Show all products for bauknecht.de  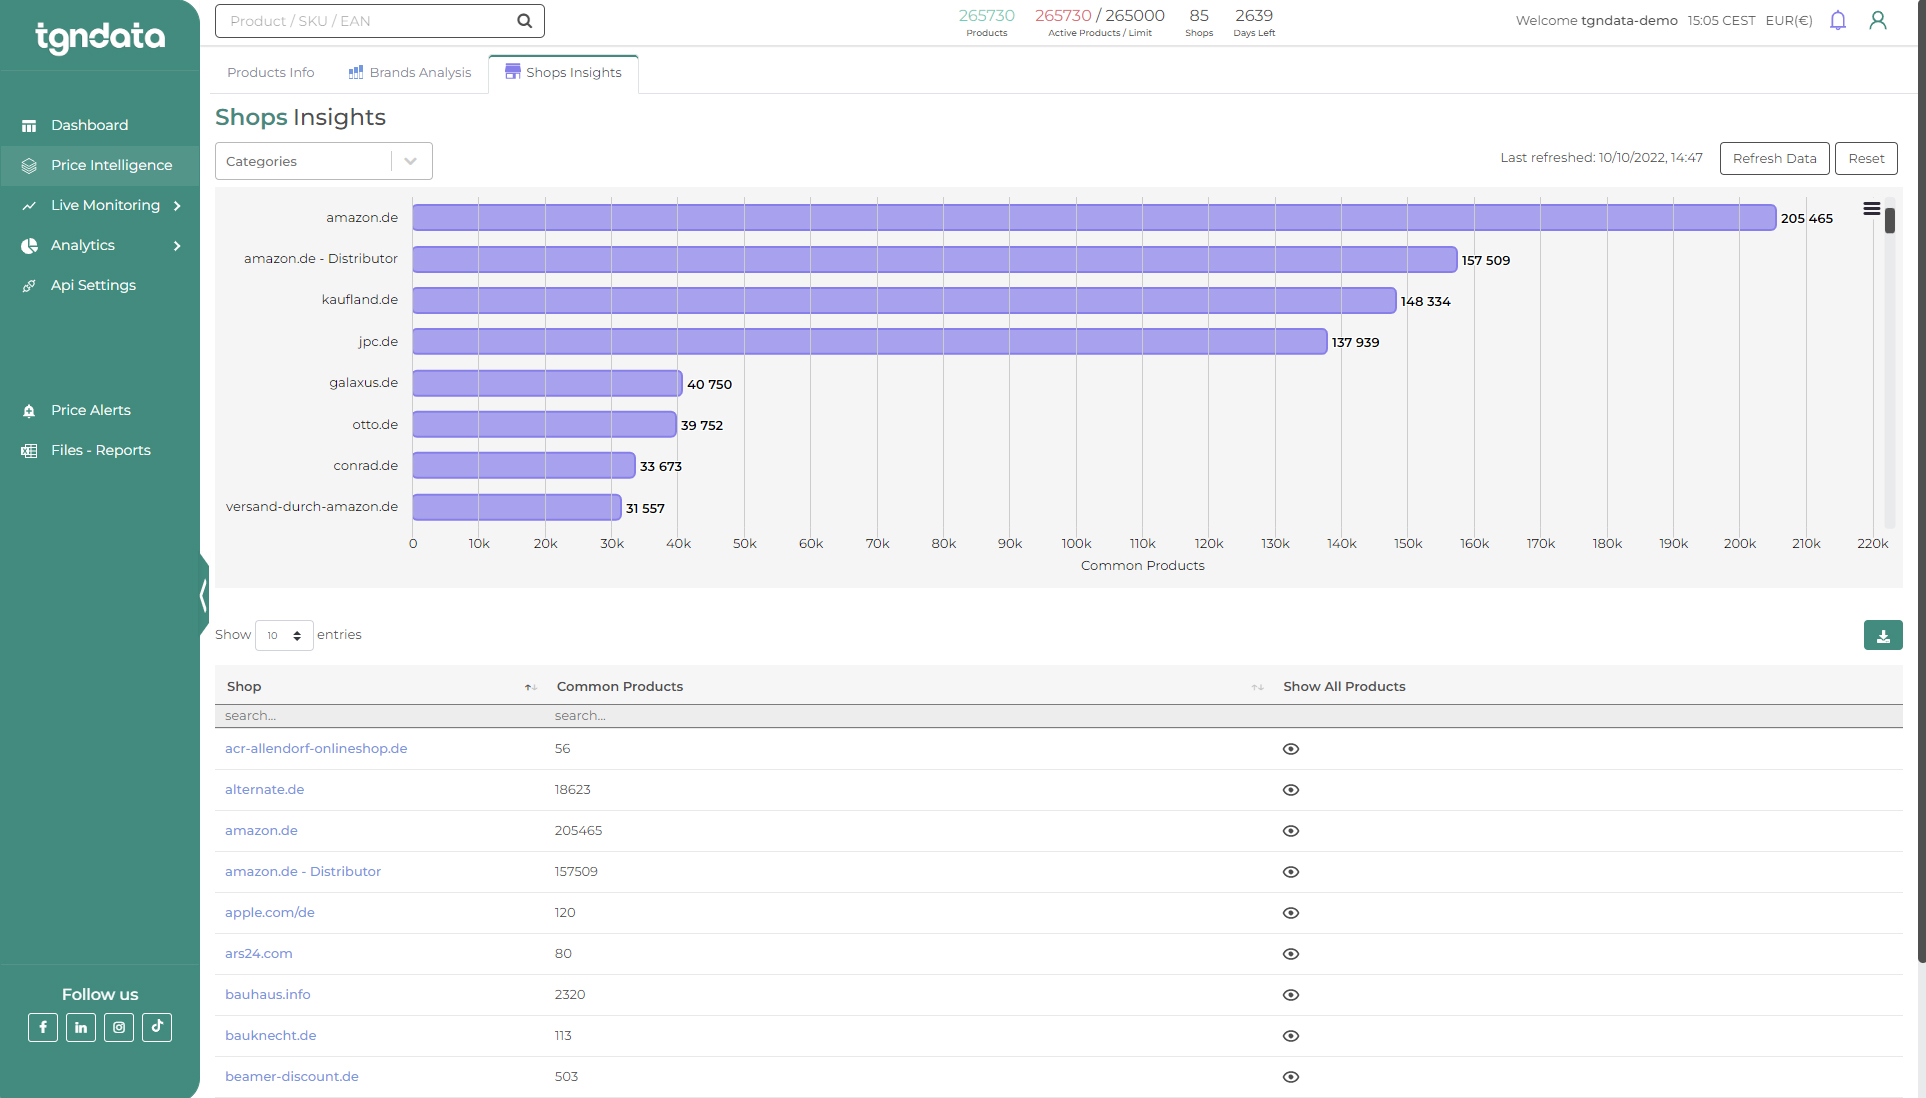point(1291,1036)
